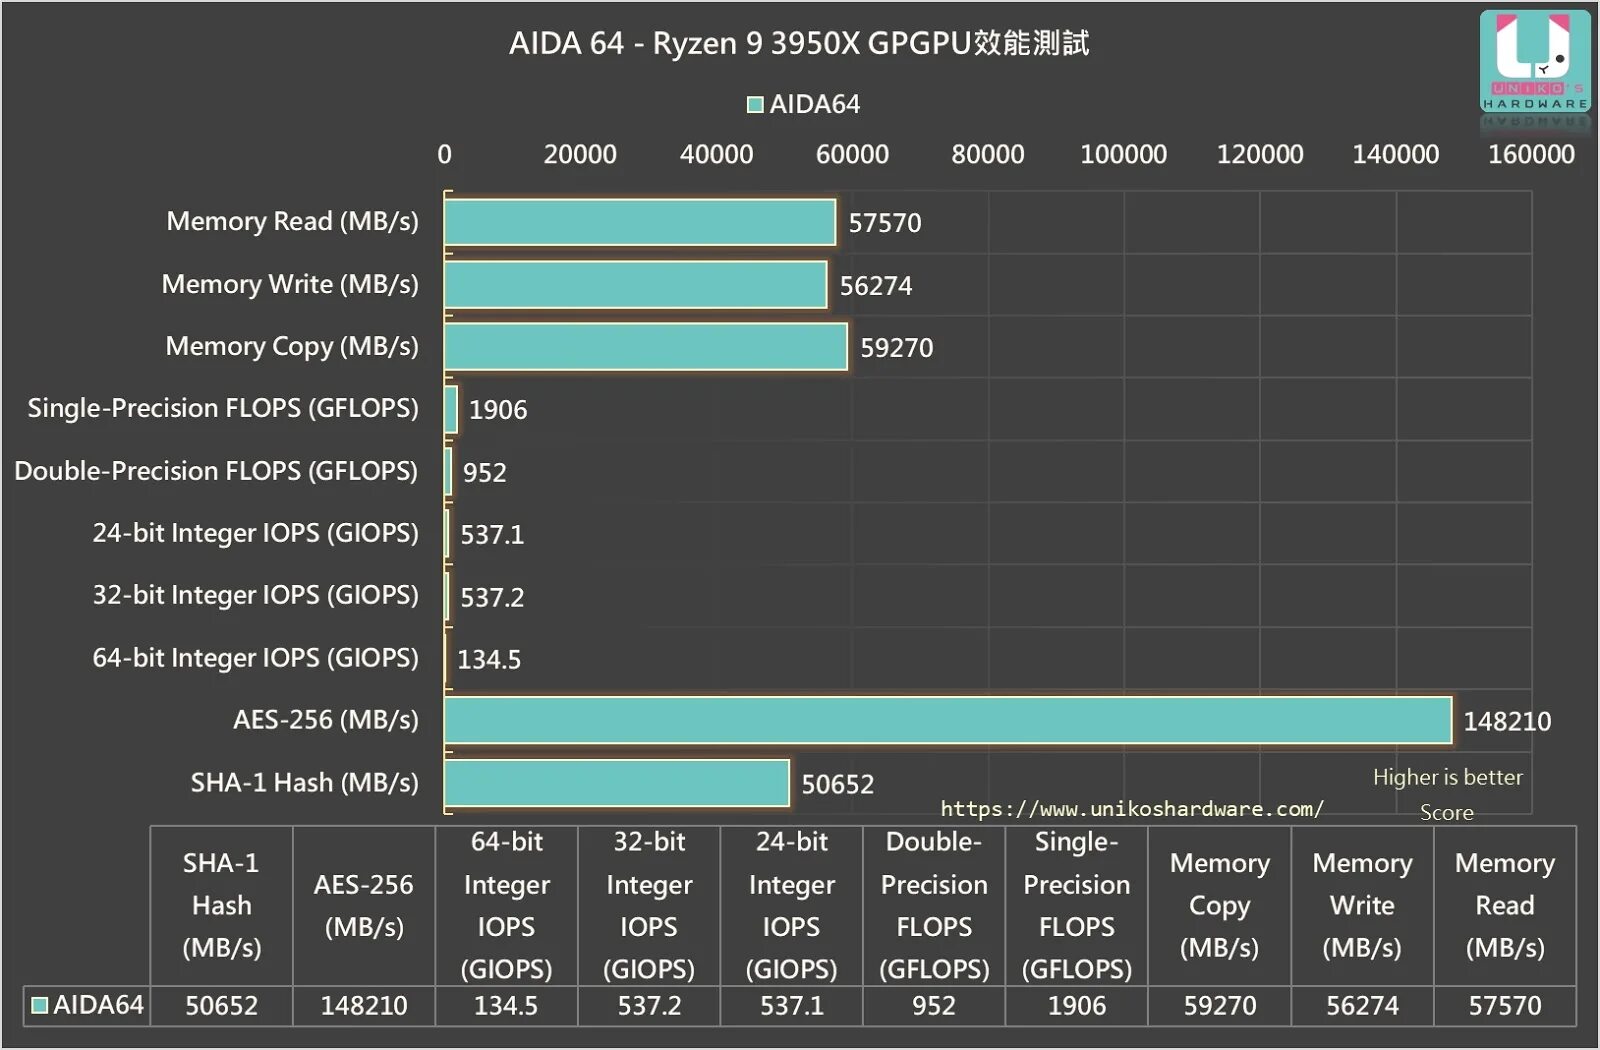Click the AIDA64 swatch in the table row
This screenshot has height=1050, width=1600.
(x=40, y=1005)
